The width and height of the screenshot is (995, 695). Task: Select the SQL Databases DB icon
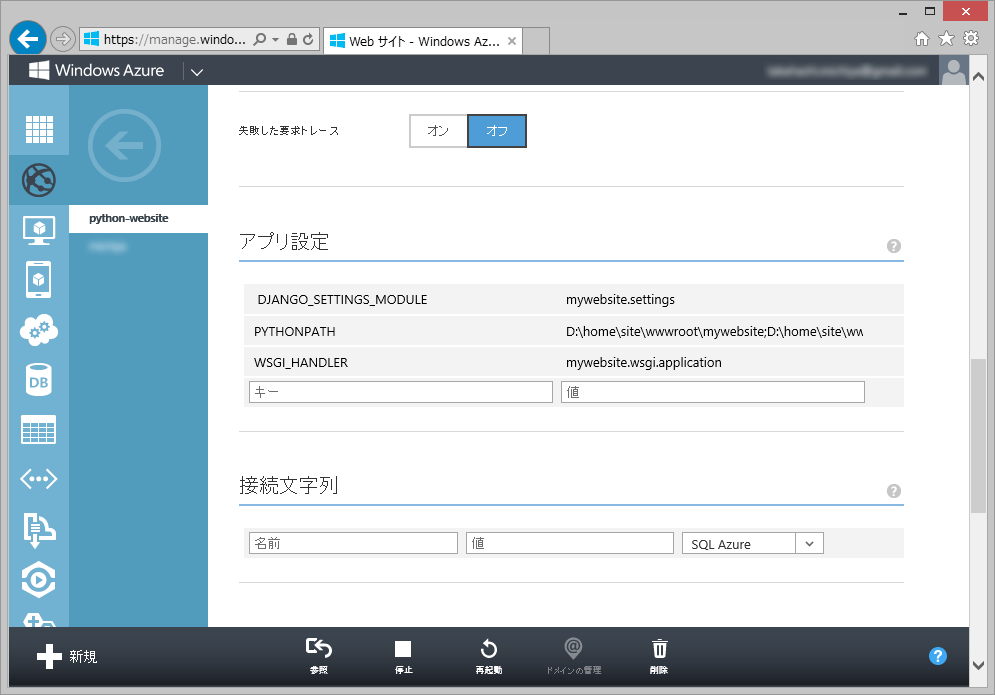pos(39,380)
